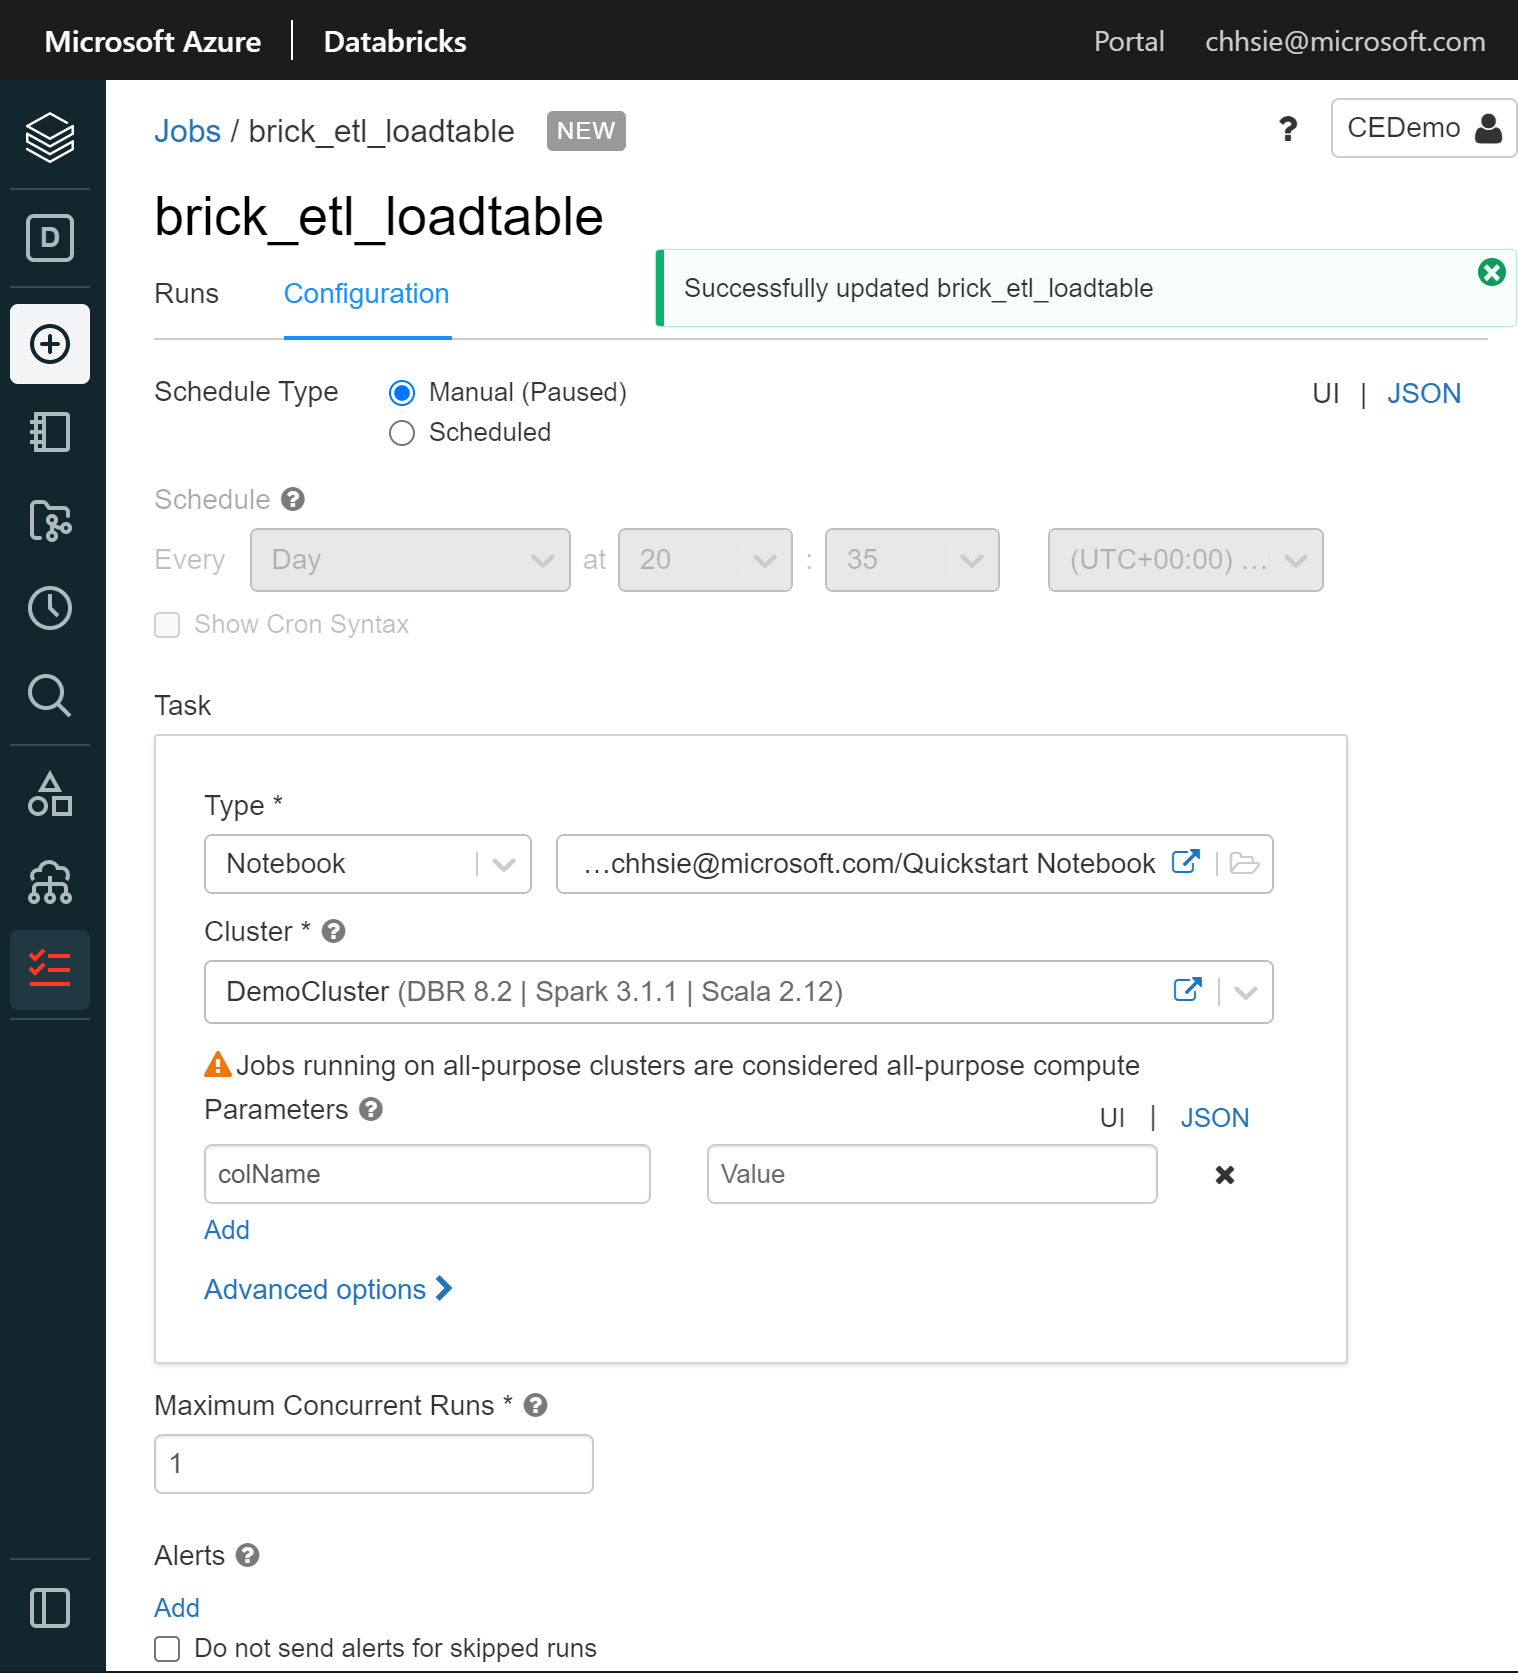Toggle the sidebar collapse icon at bottom
Viewport: 1518px width, 1673px height.
50,1608
